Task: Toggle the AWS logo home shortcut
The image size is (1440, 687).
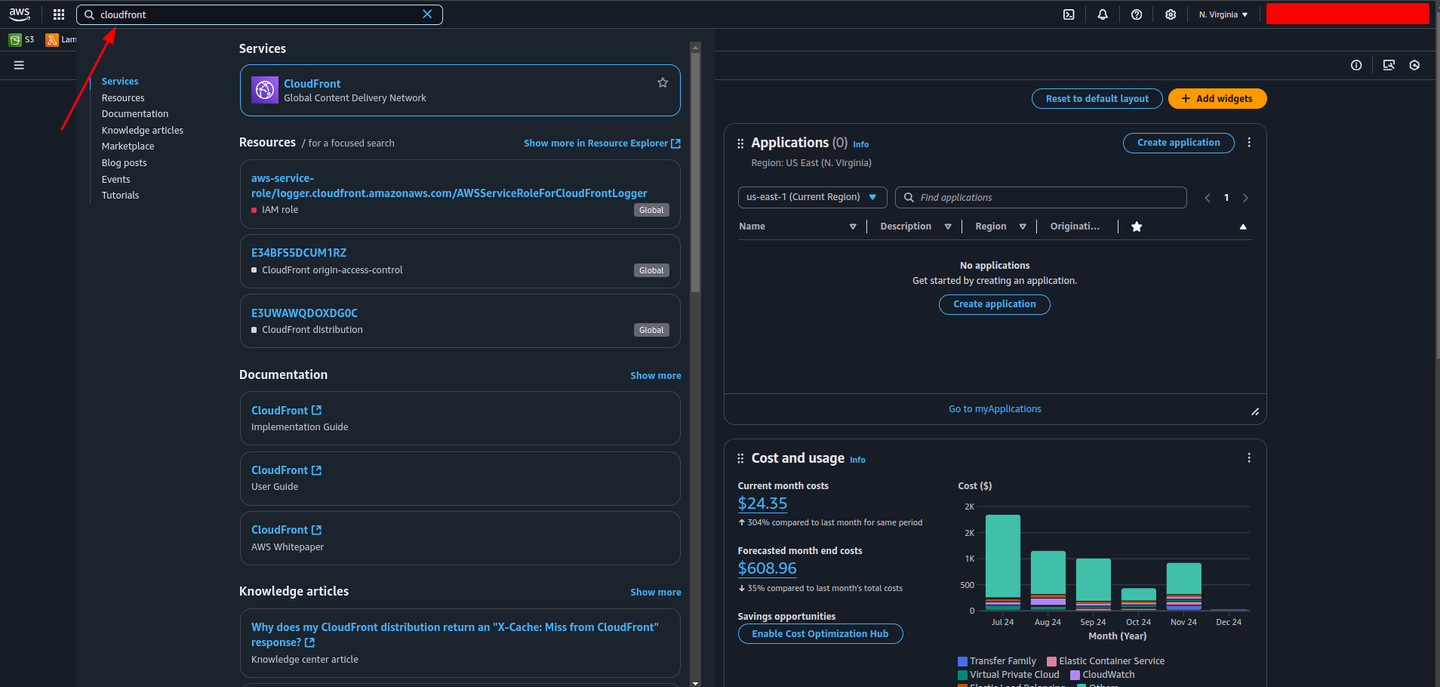Action: click(19, 14)
